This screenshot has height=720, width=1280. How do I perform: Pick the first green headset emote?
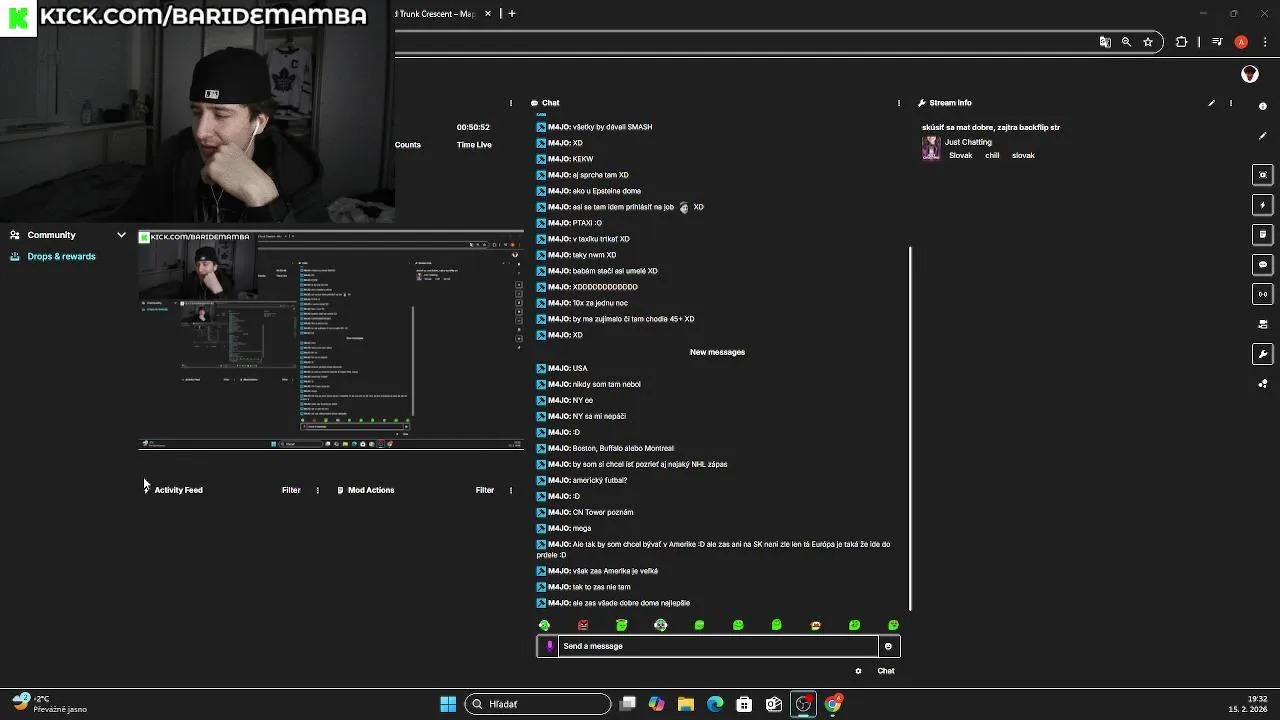click(544, 625)
